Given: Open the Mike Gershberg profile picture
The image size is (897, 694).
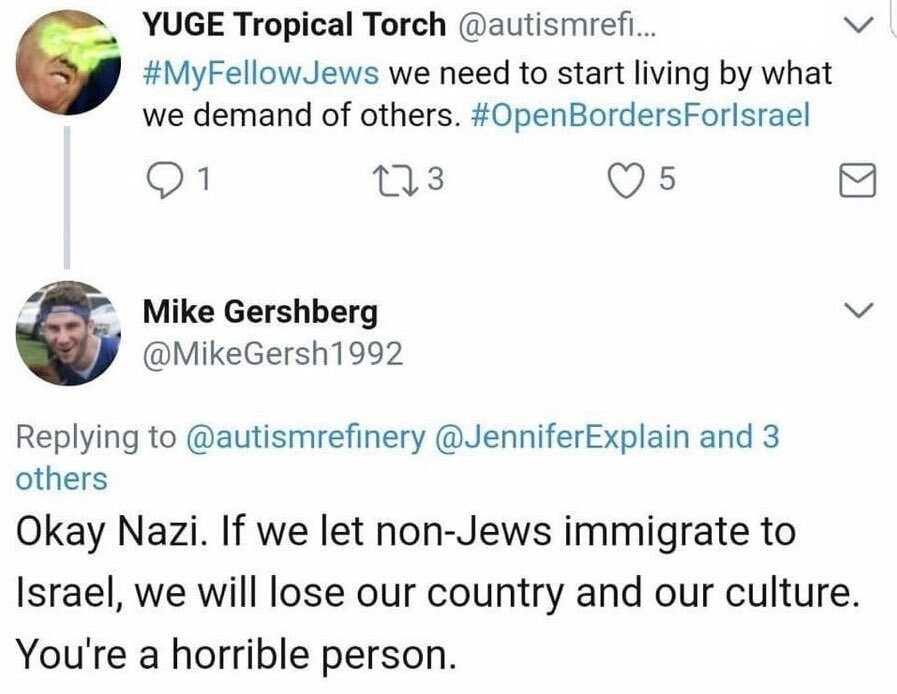Looking at the screenshot, I should 68,333.
